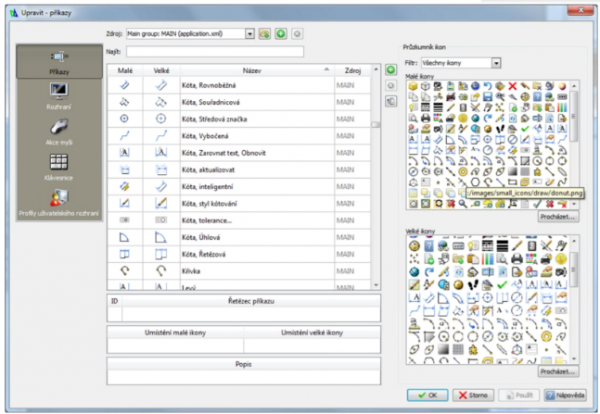Click large icon of Kóta, styl kótování

click(x=161, y=203)
